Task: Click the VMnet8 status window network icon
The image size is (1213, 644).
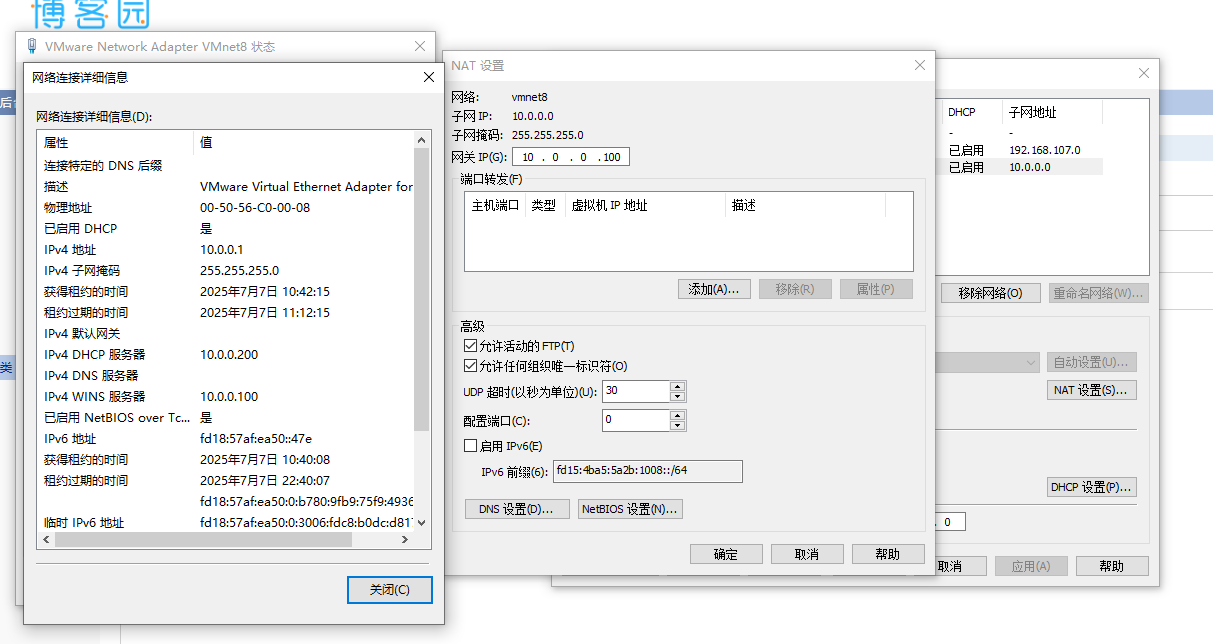Action: [x=33, y=46]
